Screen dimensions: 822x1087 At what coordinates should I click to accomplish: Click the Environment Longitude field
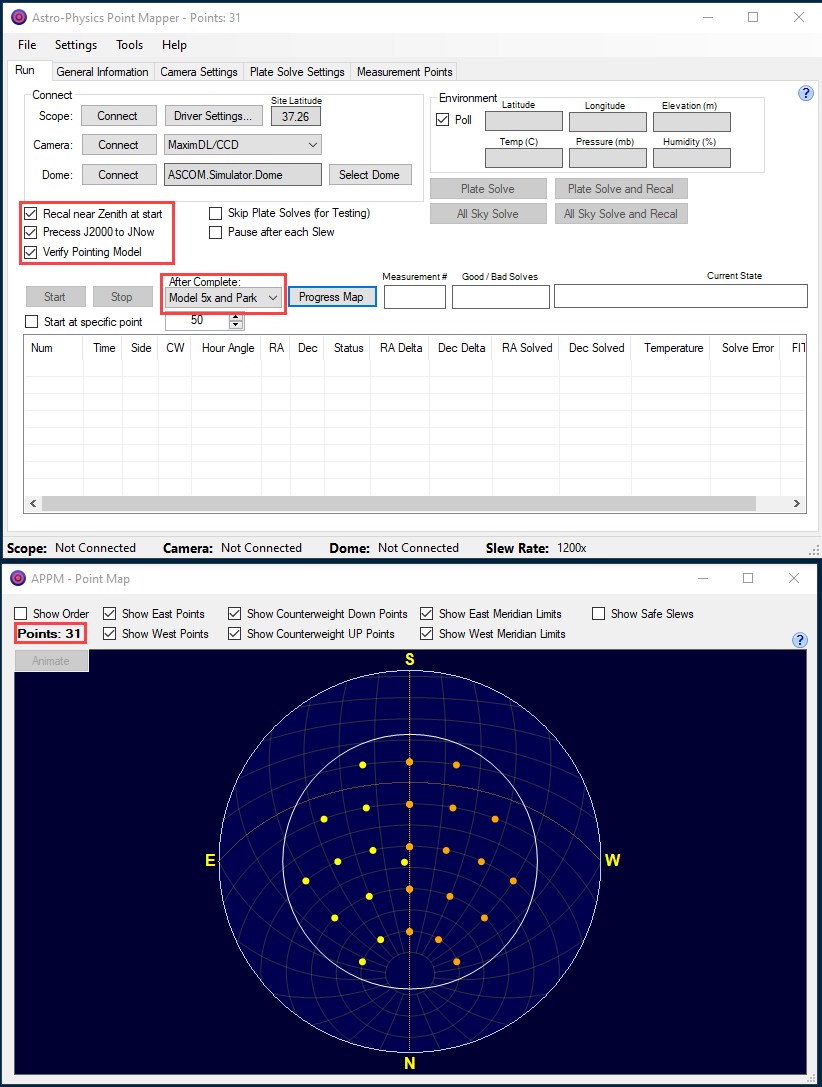point(608,122)
